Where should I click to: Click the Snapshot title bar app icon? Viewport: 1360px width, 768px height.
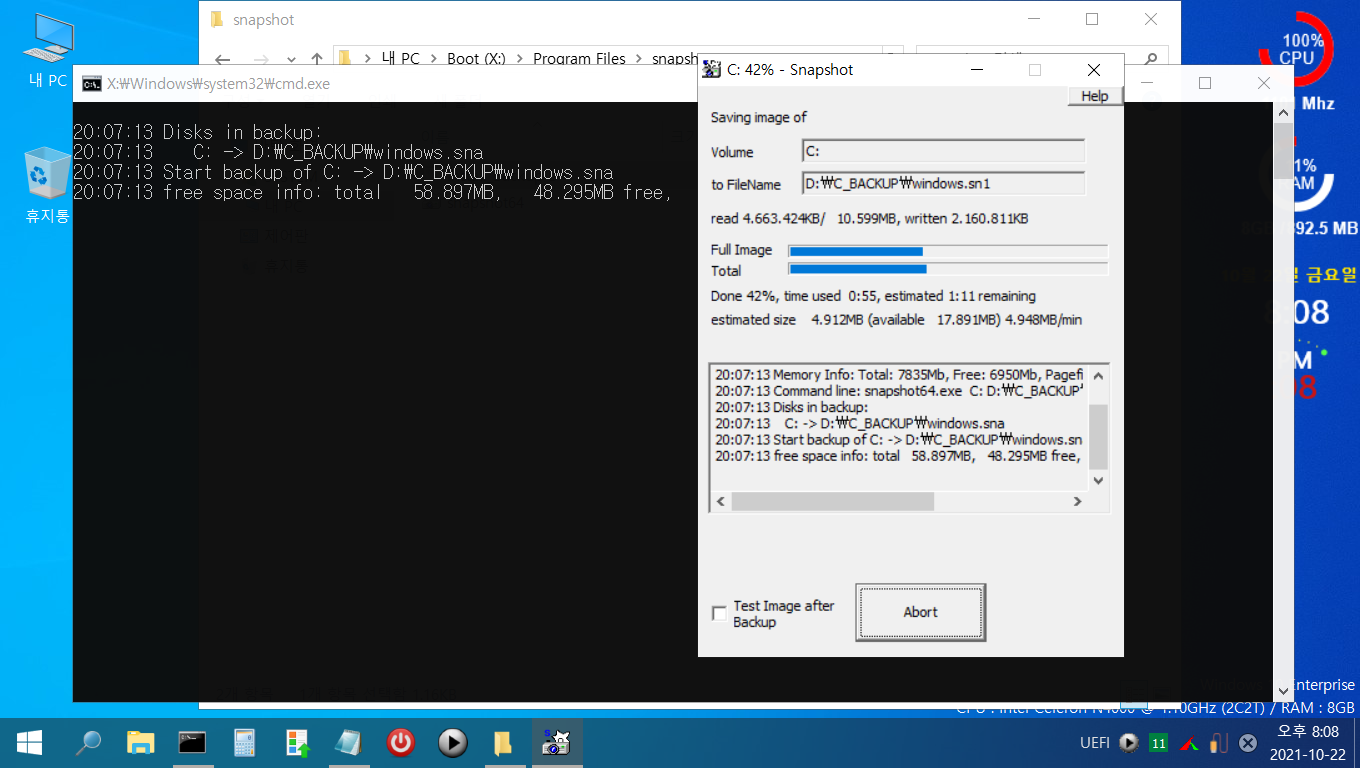tap(712, 69)
